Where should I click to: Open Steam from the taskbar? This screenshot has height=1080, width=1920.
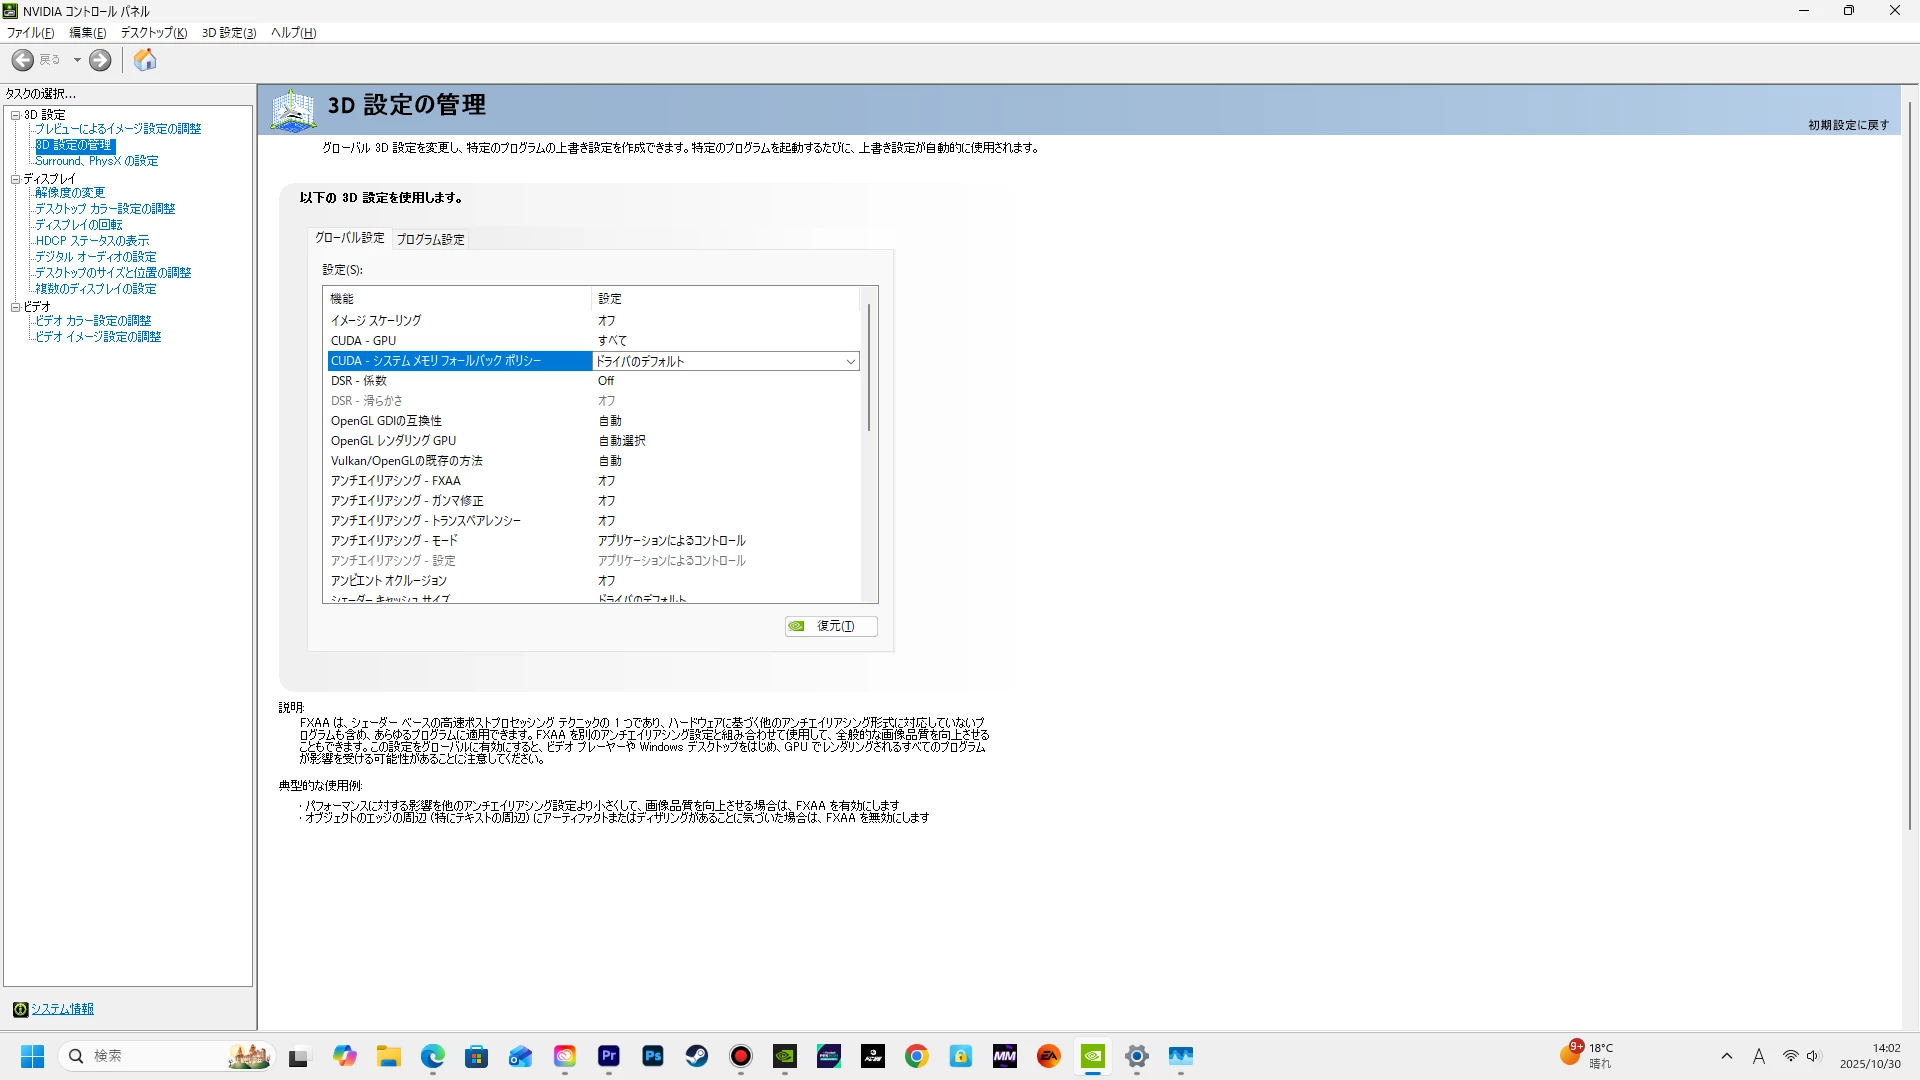(x=697, y=1056)
